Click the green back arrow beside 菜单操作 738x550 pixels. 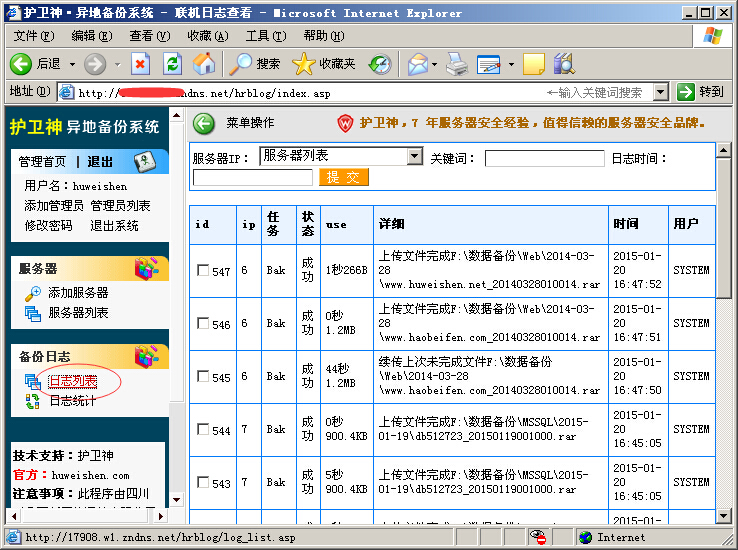click(204, 124)
